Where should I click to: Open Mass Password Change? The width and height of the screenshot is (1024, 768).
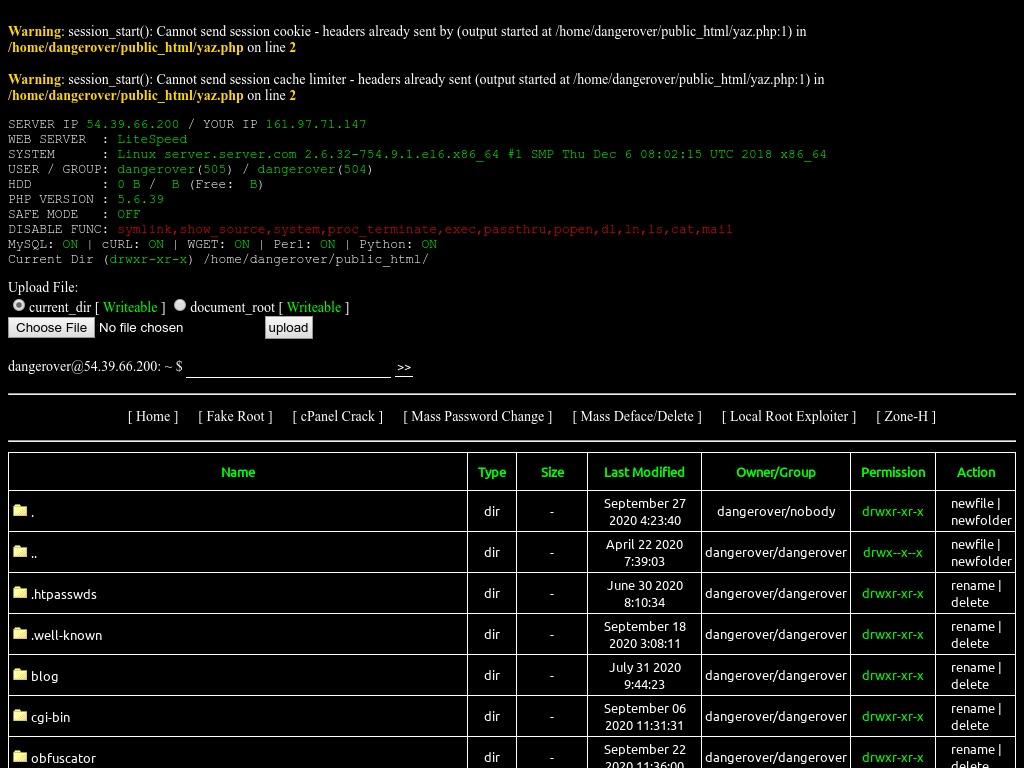pyautogui.click(x=477, y=417)
